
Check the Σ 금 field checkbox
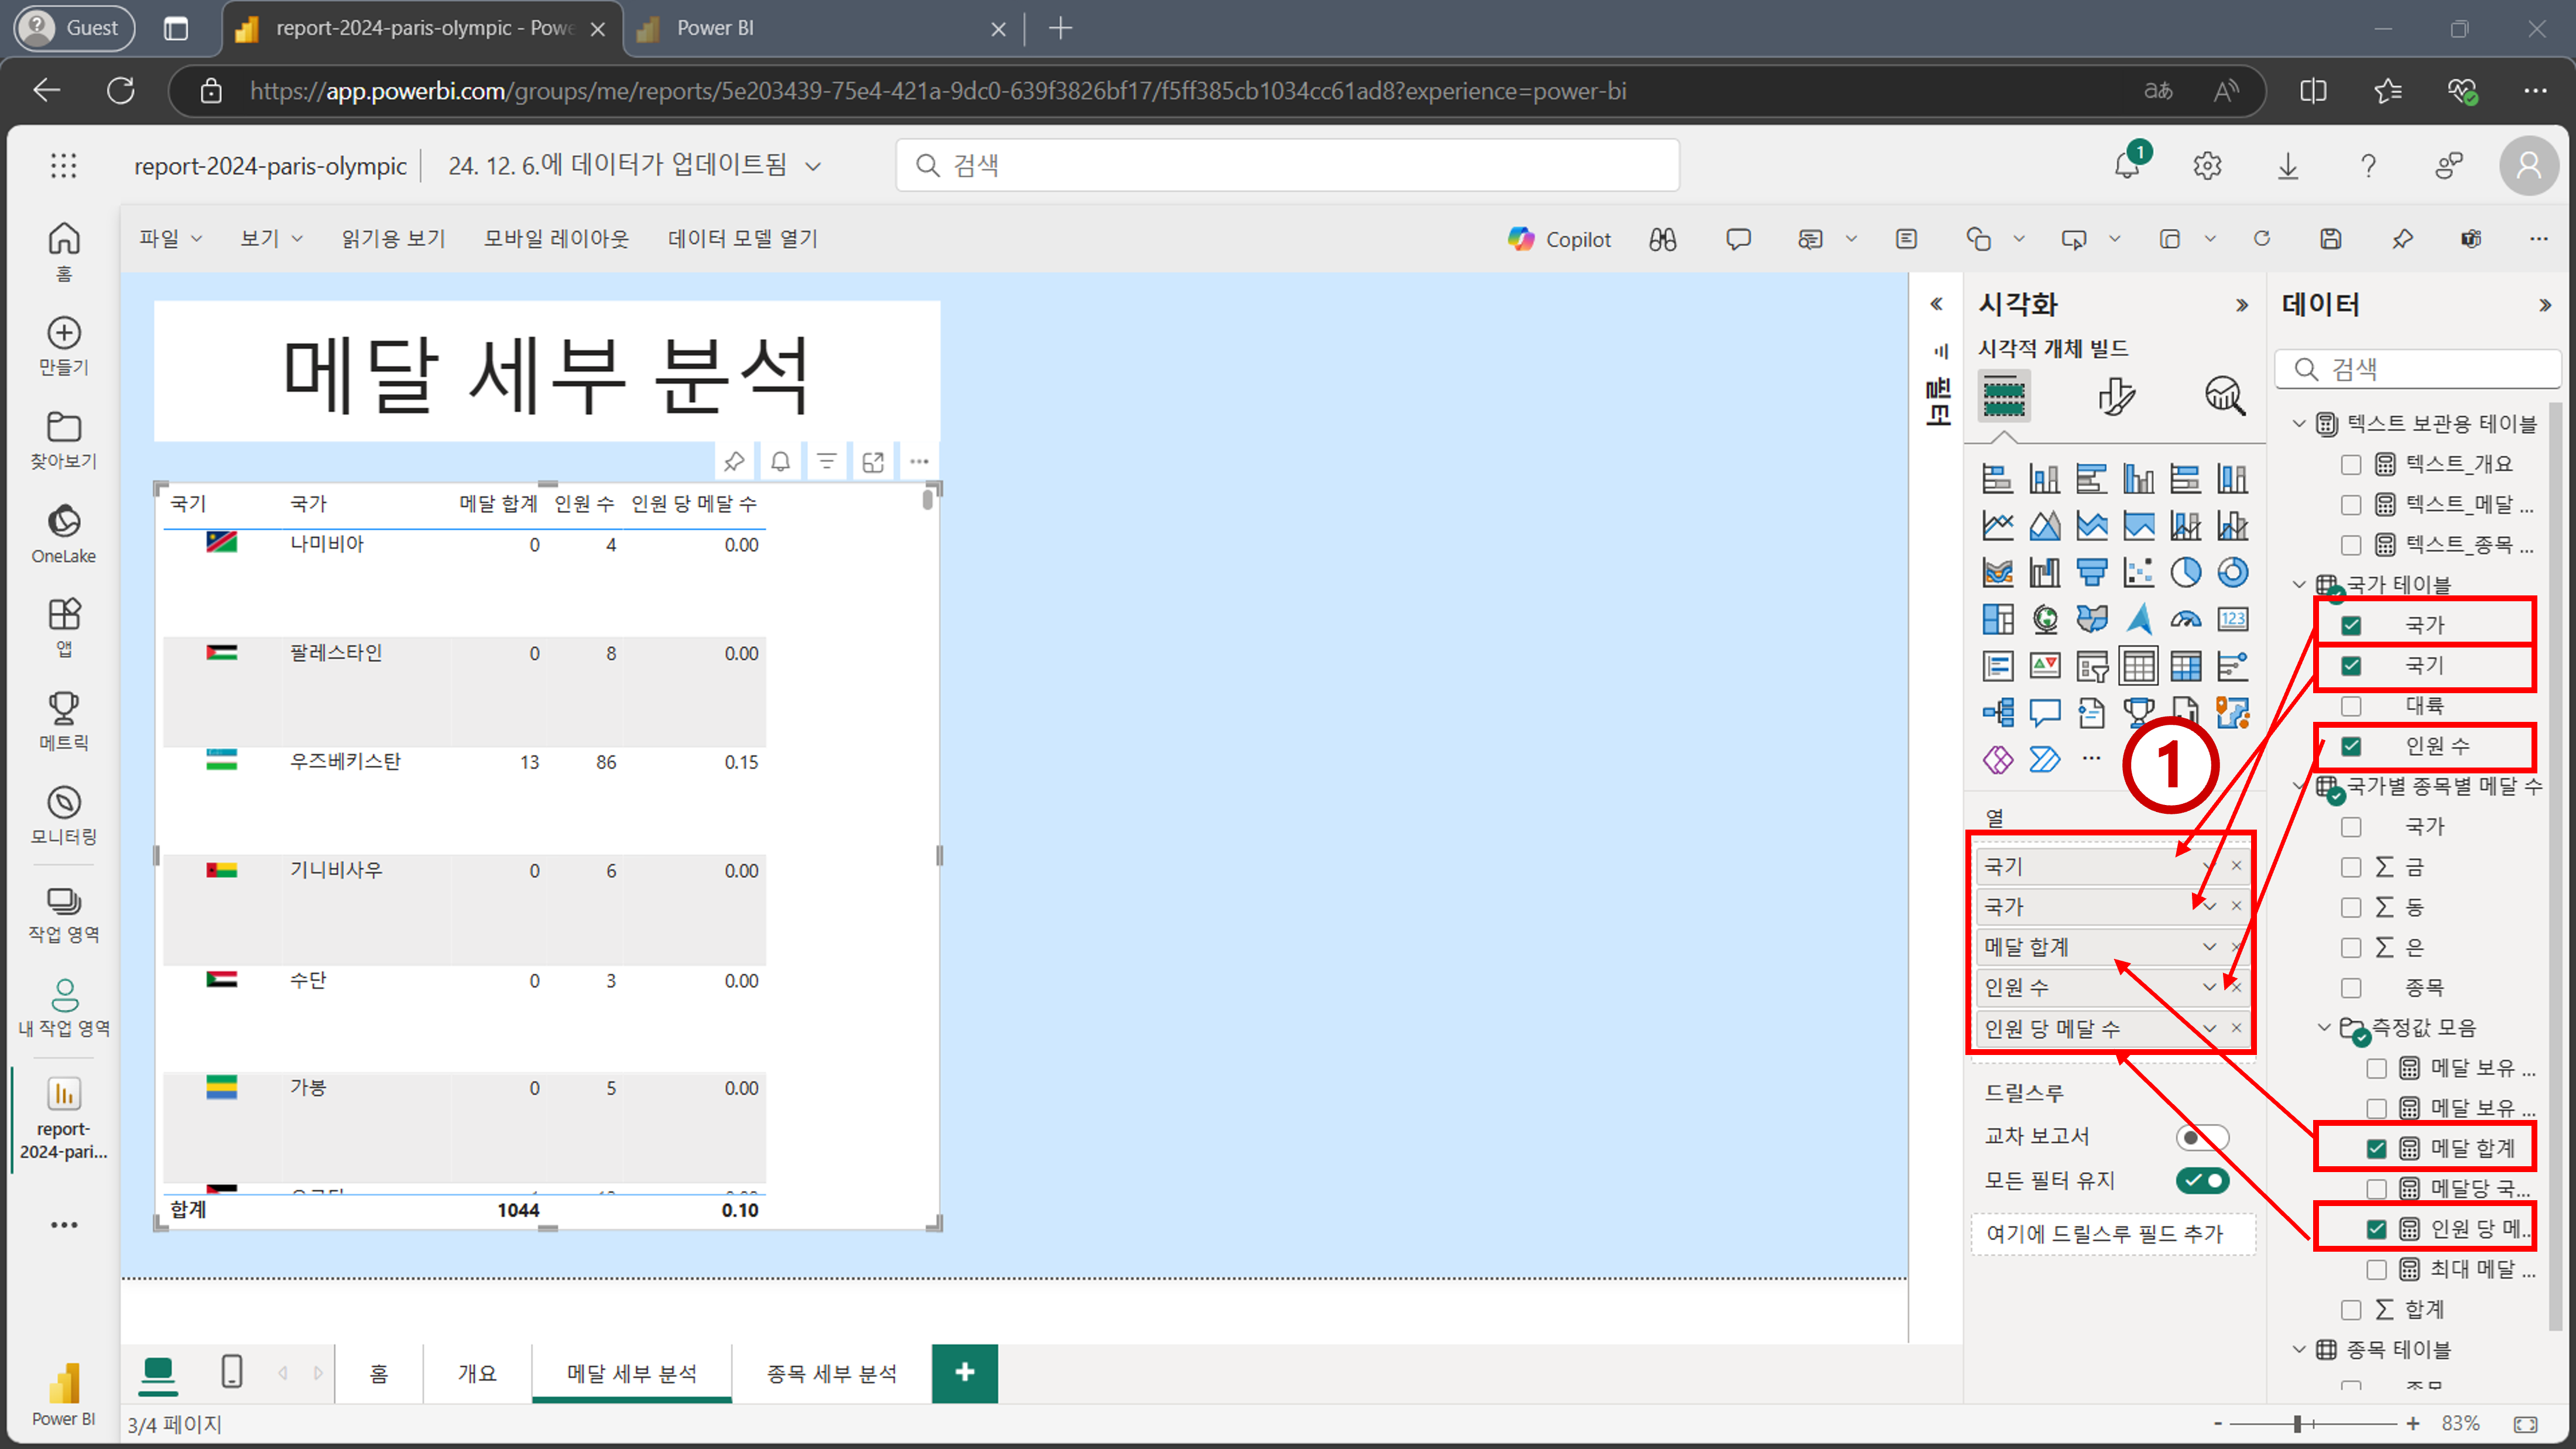click(x=2351, y=867)
